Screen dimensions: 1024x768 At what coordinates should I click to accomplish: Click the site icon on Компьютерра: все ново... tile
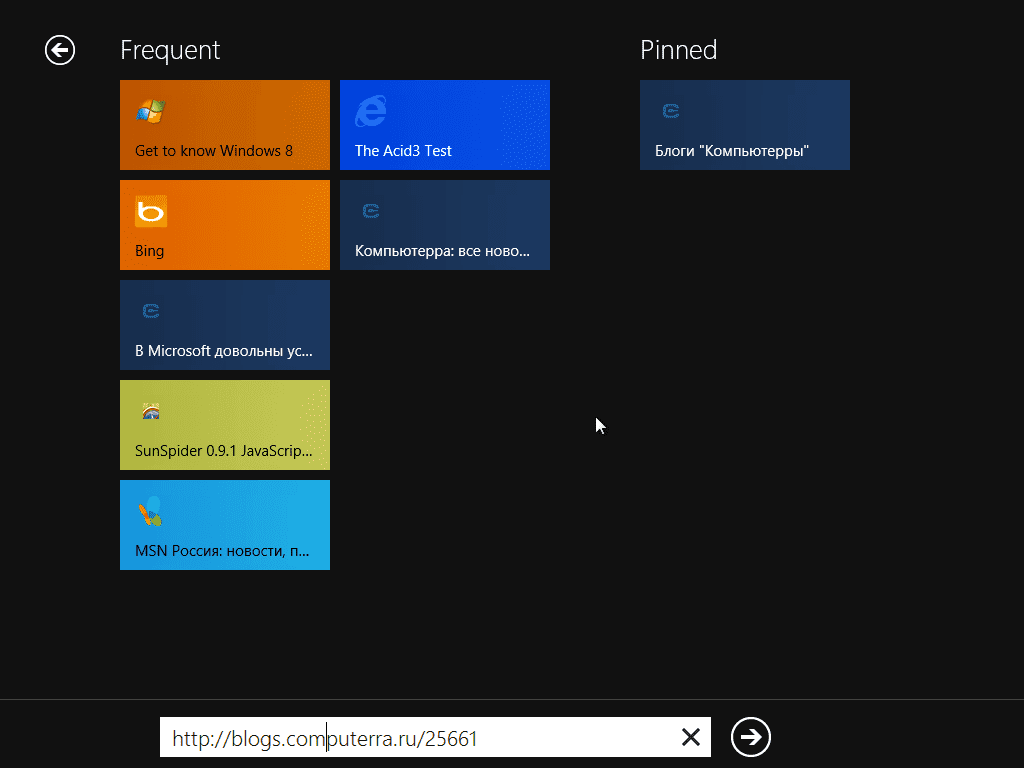coord(371,211)
